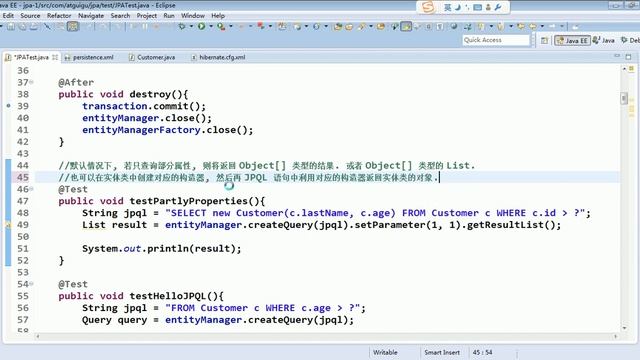
Task: Switch to the Customer.java tab
Action: pos(152,57)
